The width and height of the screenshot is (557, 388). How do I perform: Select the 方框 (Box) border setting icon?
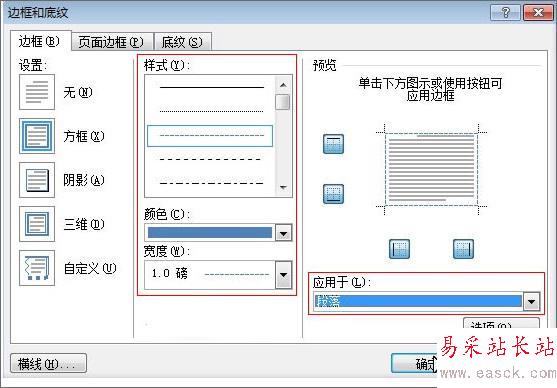(37, 136)
